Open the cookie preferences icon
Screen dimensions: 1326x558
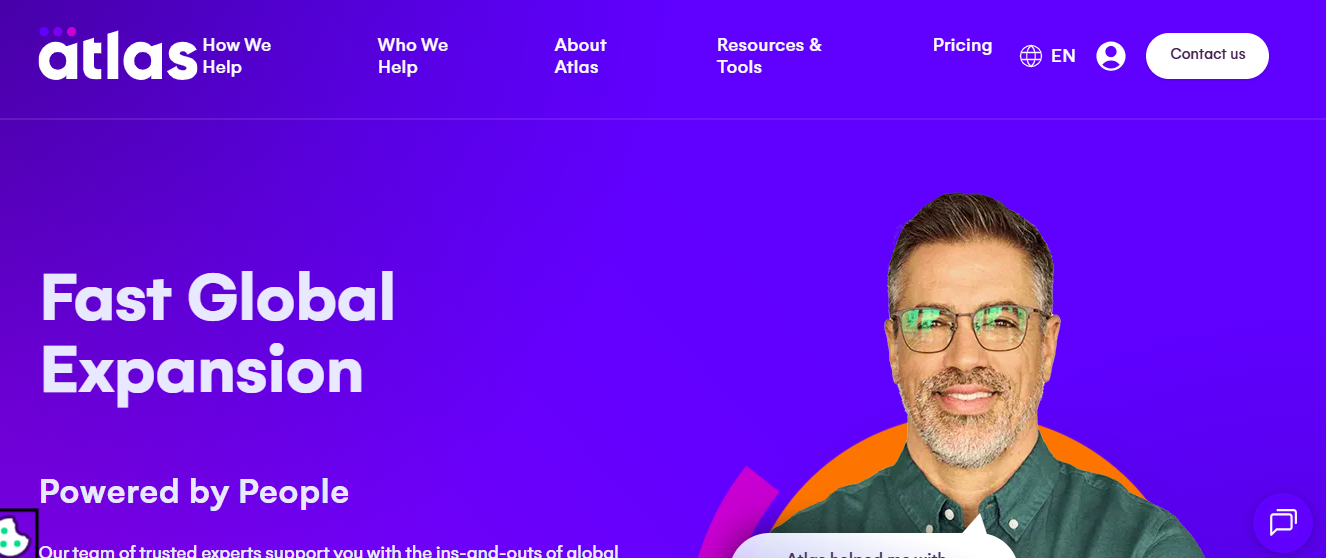[x=15, y=534]
